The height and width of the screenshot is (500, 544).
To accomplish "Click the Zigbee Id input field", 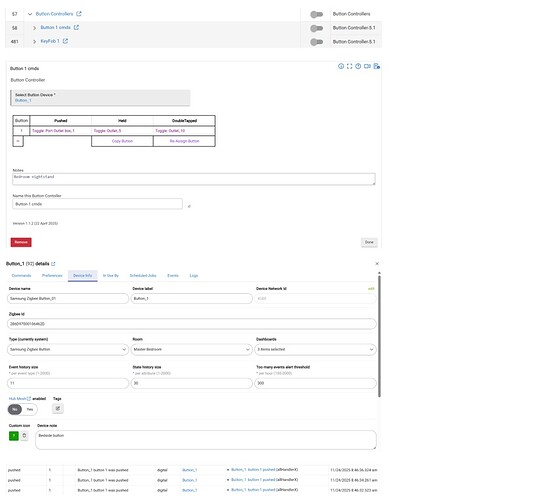I will tap(192, 324).
